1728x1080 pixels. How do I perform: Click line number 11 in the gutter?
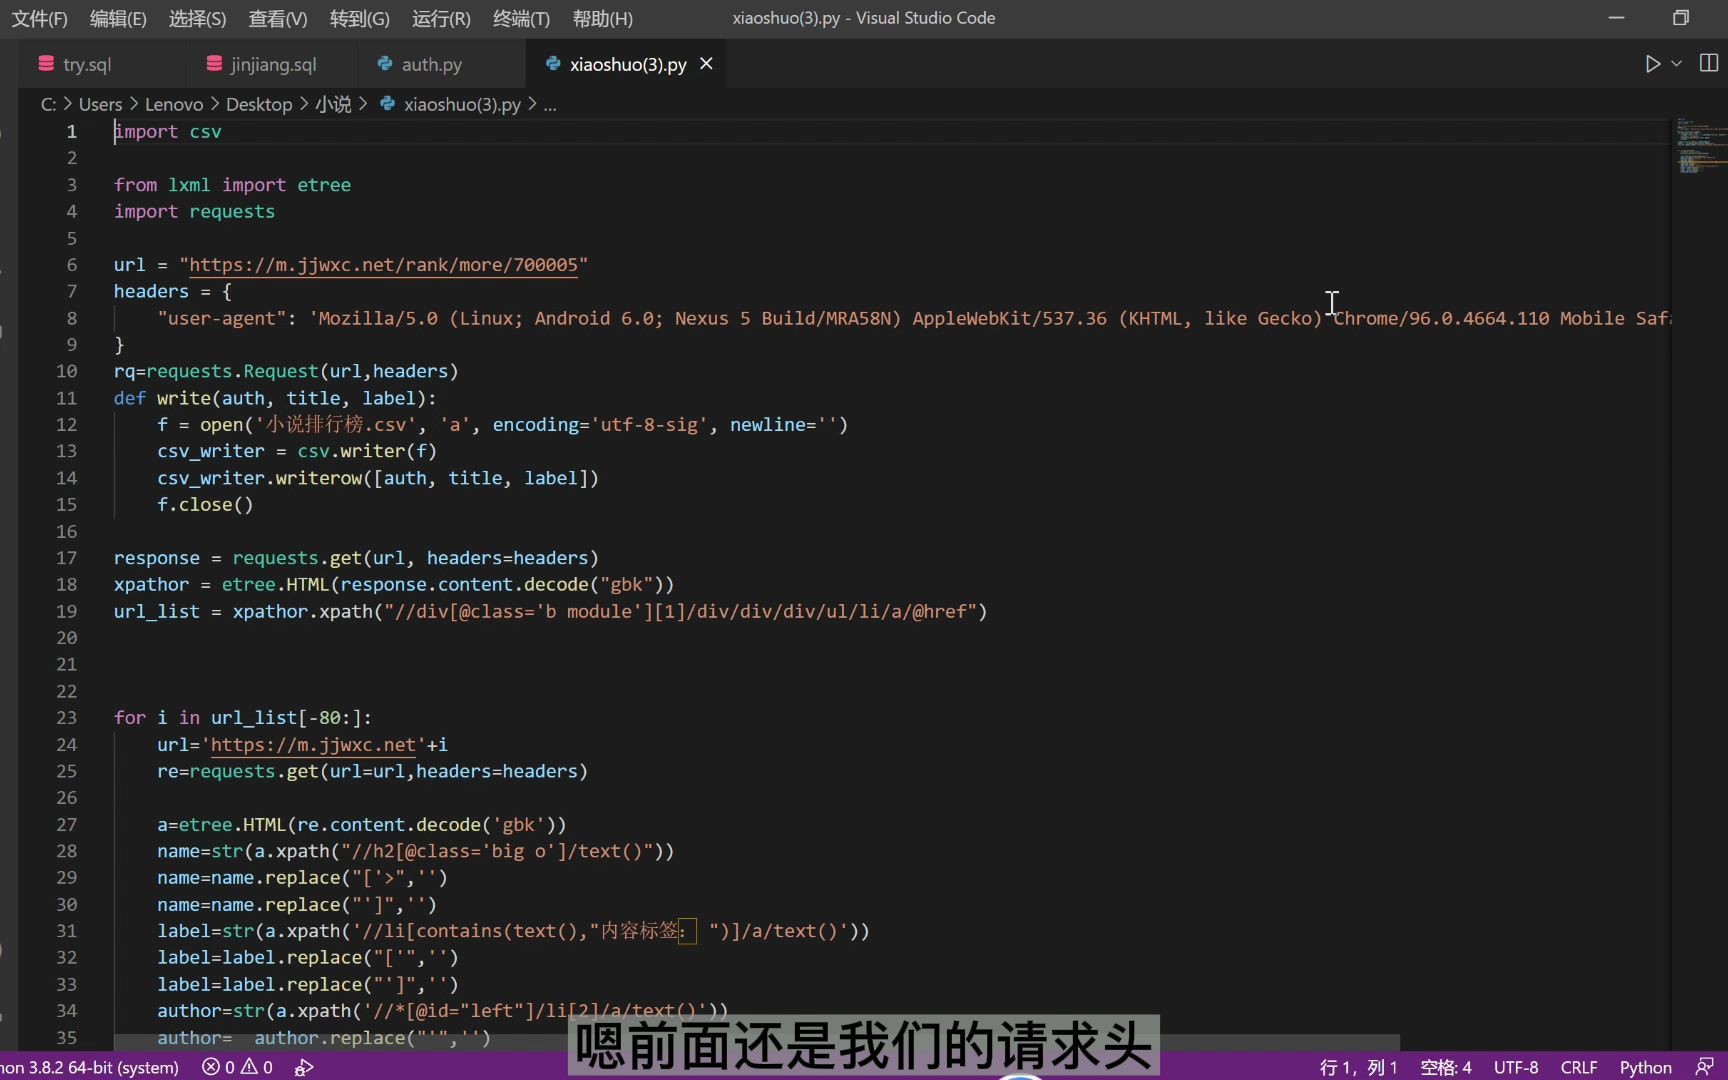pos(66,398)
